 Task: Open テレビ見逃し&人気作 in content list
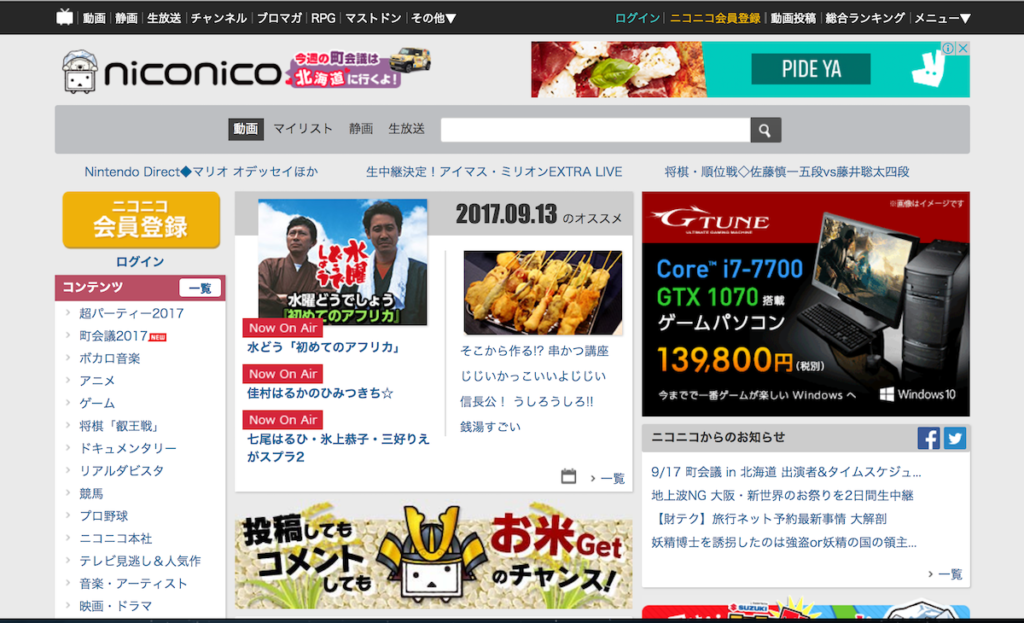tap(140, 561)
